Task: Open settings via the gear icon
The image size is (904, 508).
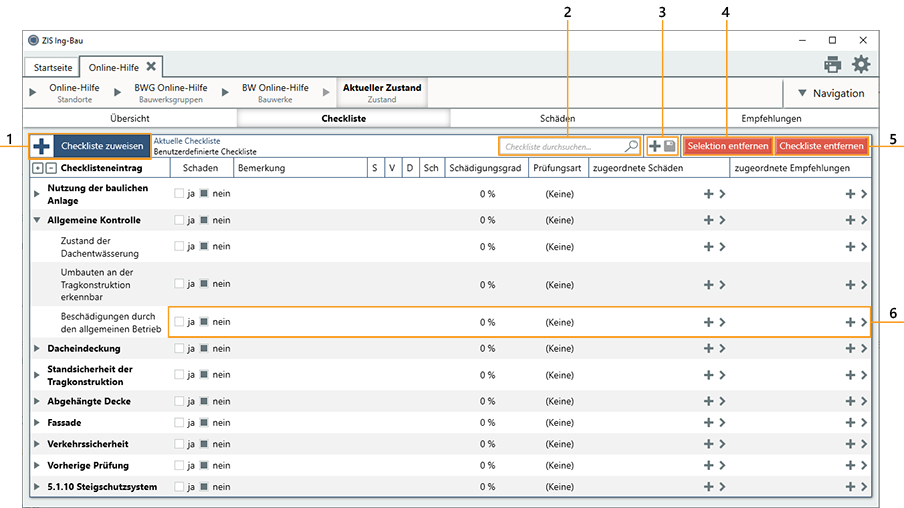Action: [860, 65]
